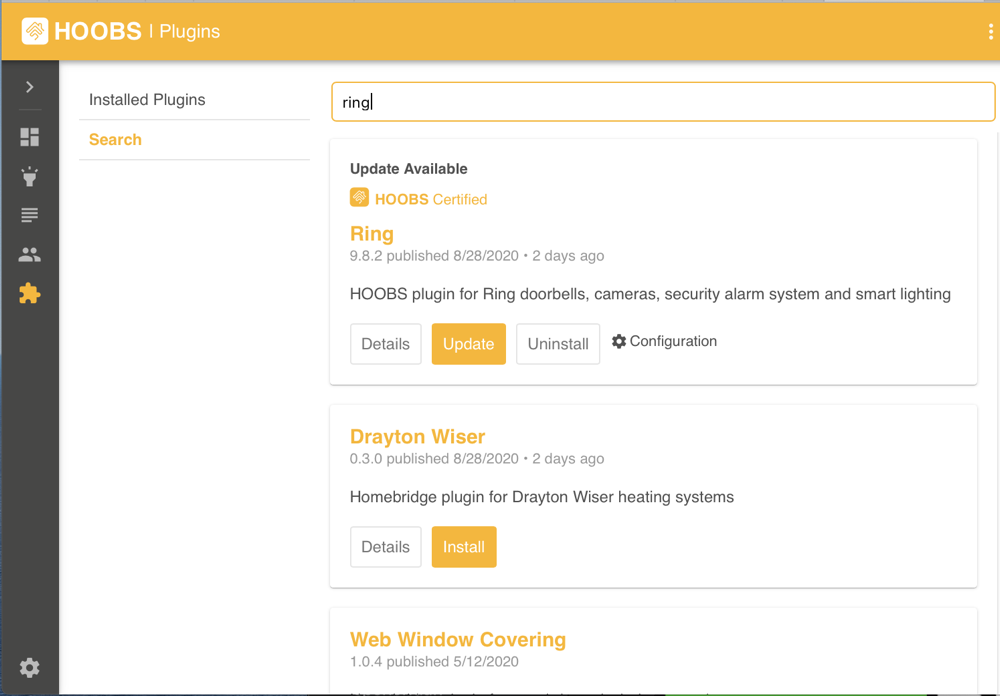1000x696 pixels.
Task: Open the Users icon in sidebar
Action: click(30, 255)
